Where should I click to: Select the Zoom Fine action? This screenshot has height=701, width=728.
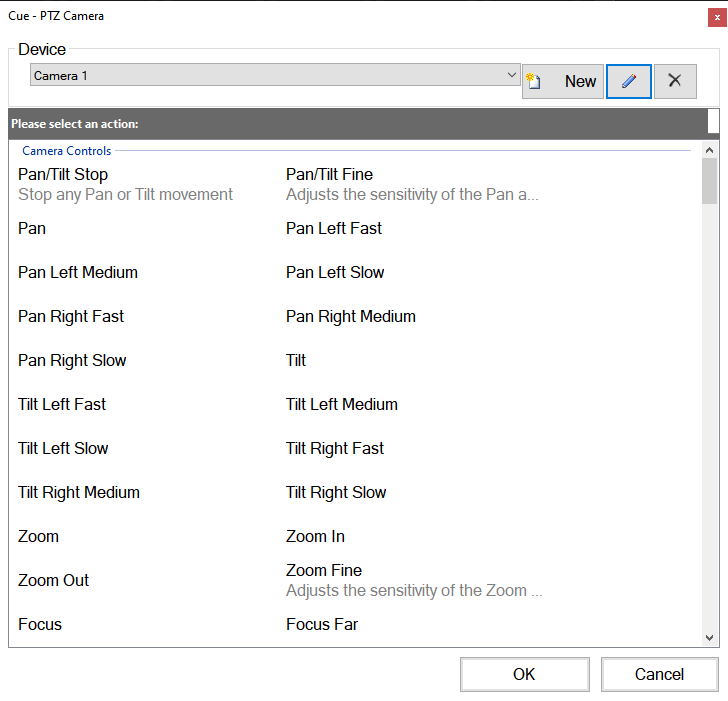click(x=324, y=571)
